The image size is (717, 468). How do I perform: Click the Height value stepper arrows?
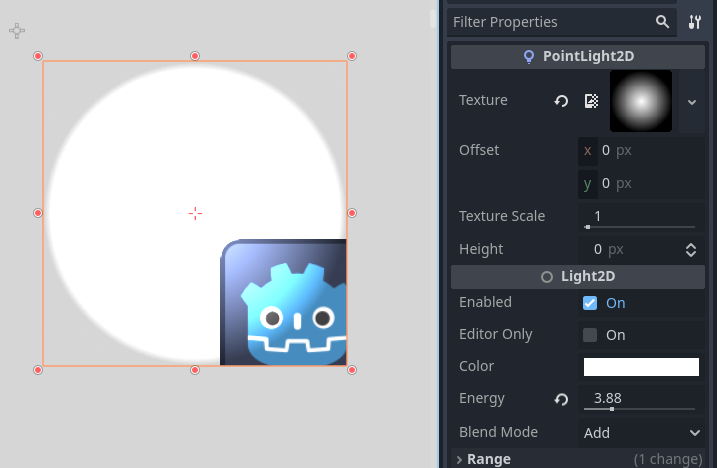[690, 249]
